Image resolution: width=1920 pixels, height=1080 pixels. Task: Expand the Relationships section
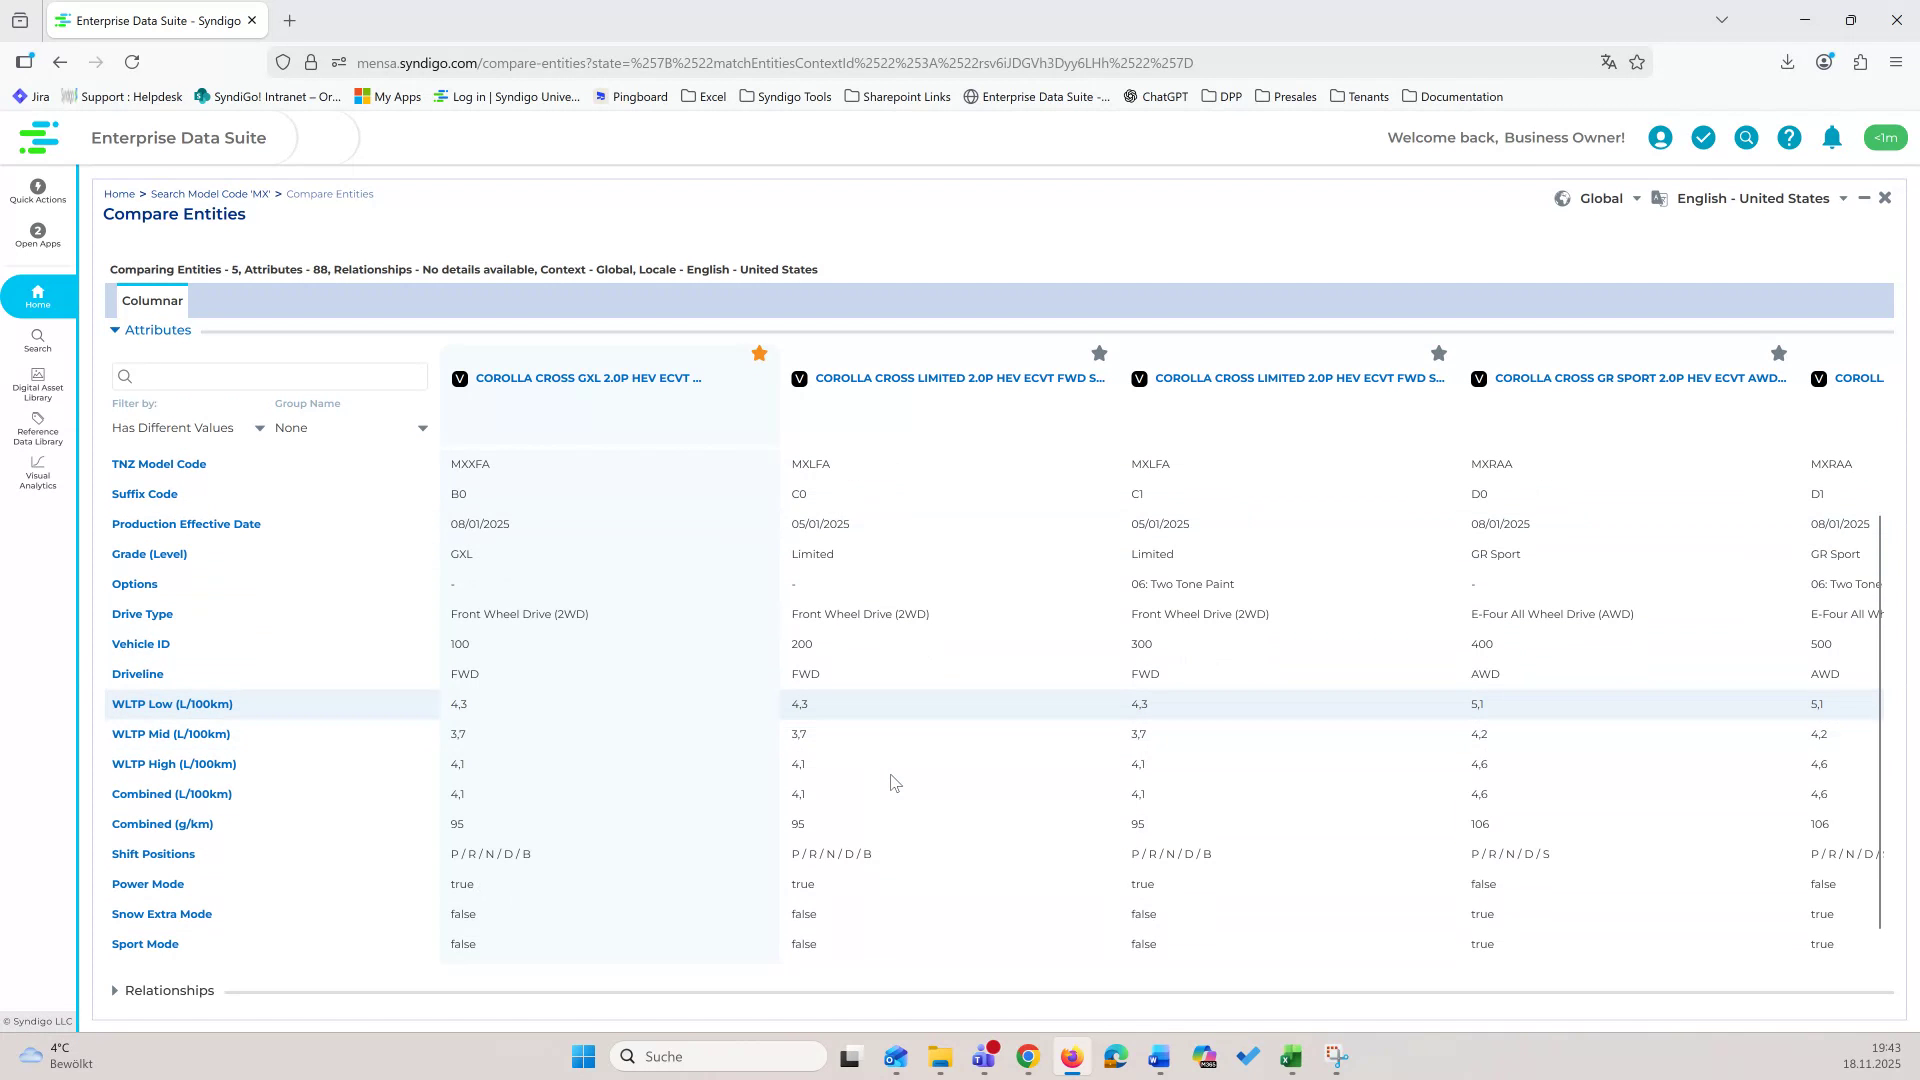coord(163,990)
